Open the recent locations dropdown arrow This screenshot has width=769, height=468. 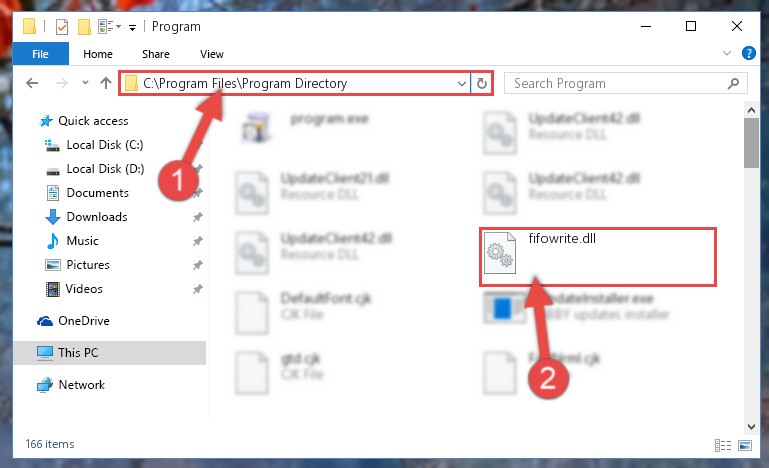coord(85,82)
